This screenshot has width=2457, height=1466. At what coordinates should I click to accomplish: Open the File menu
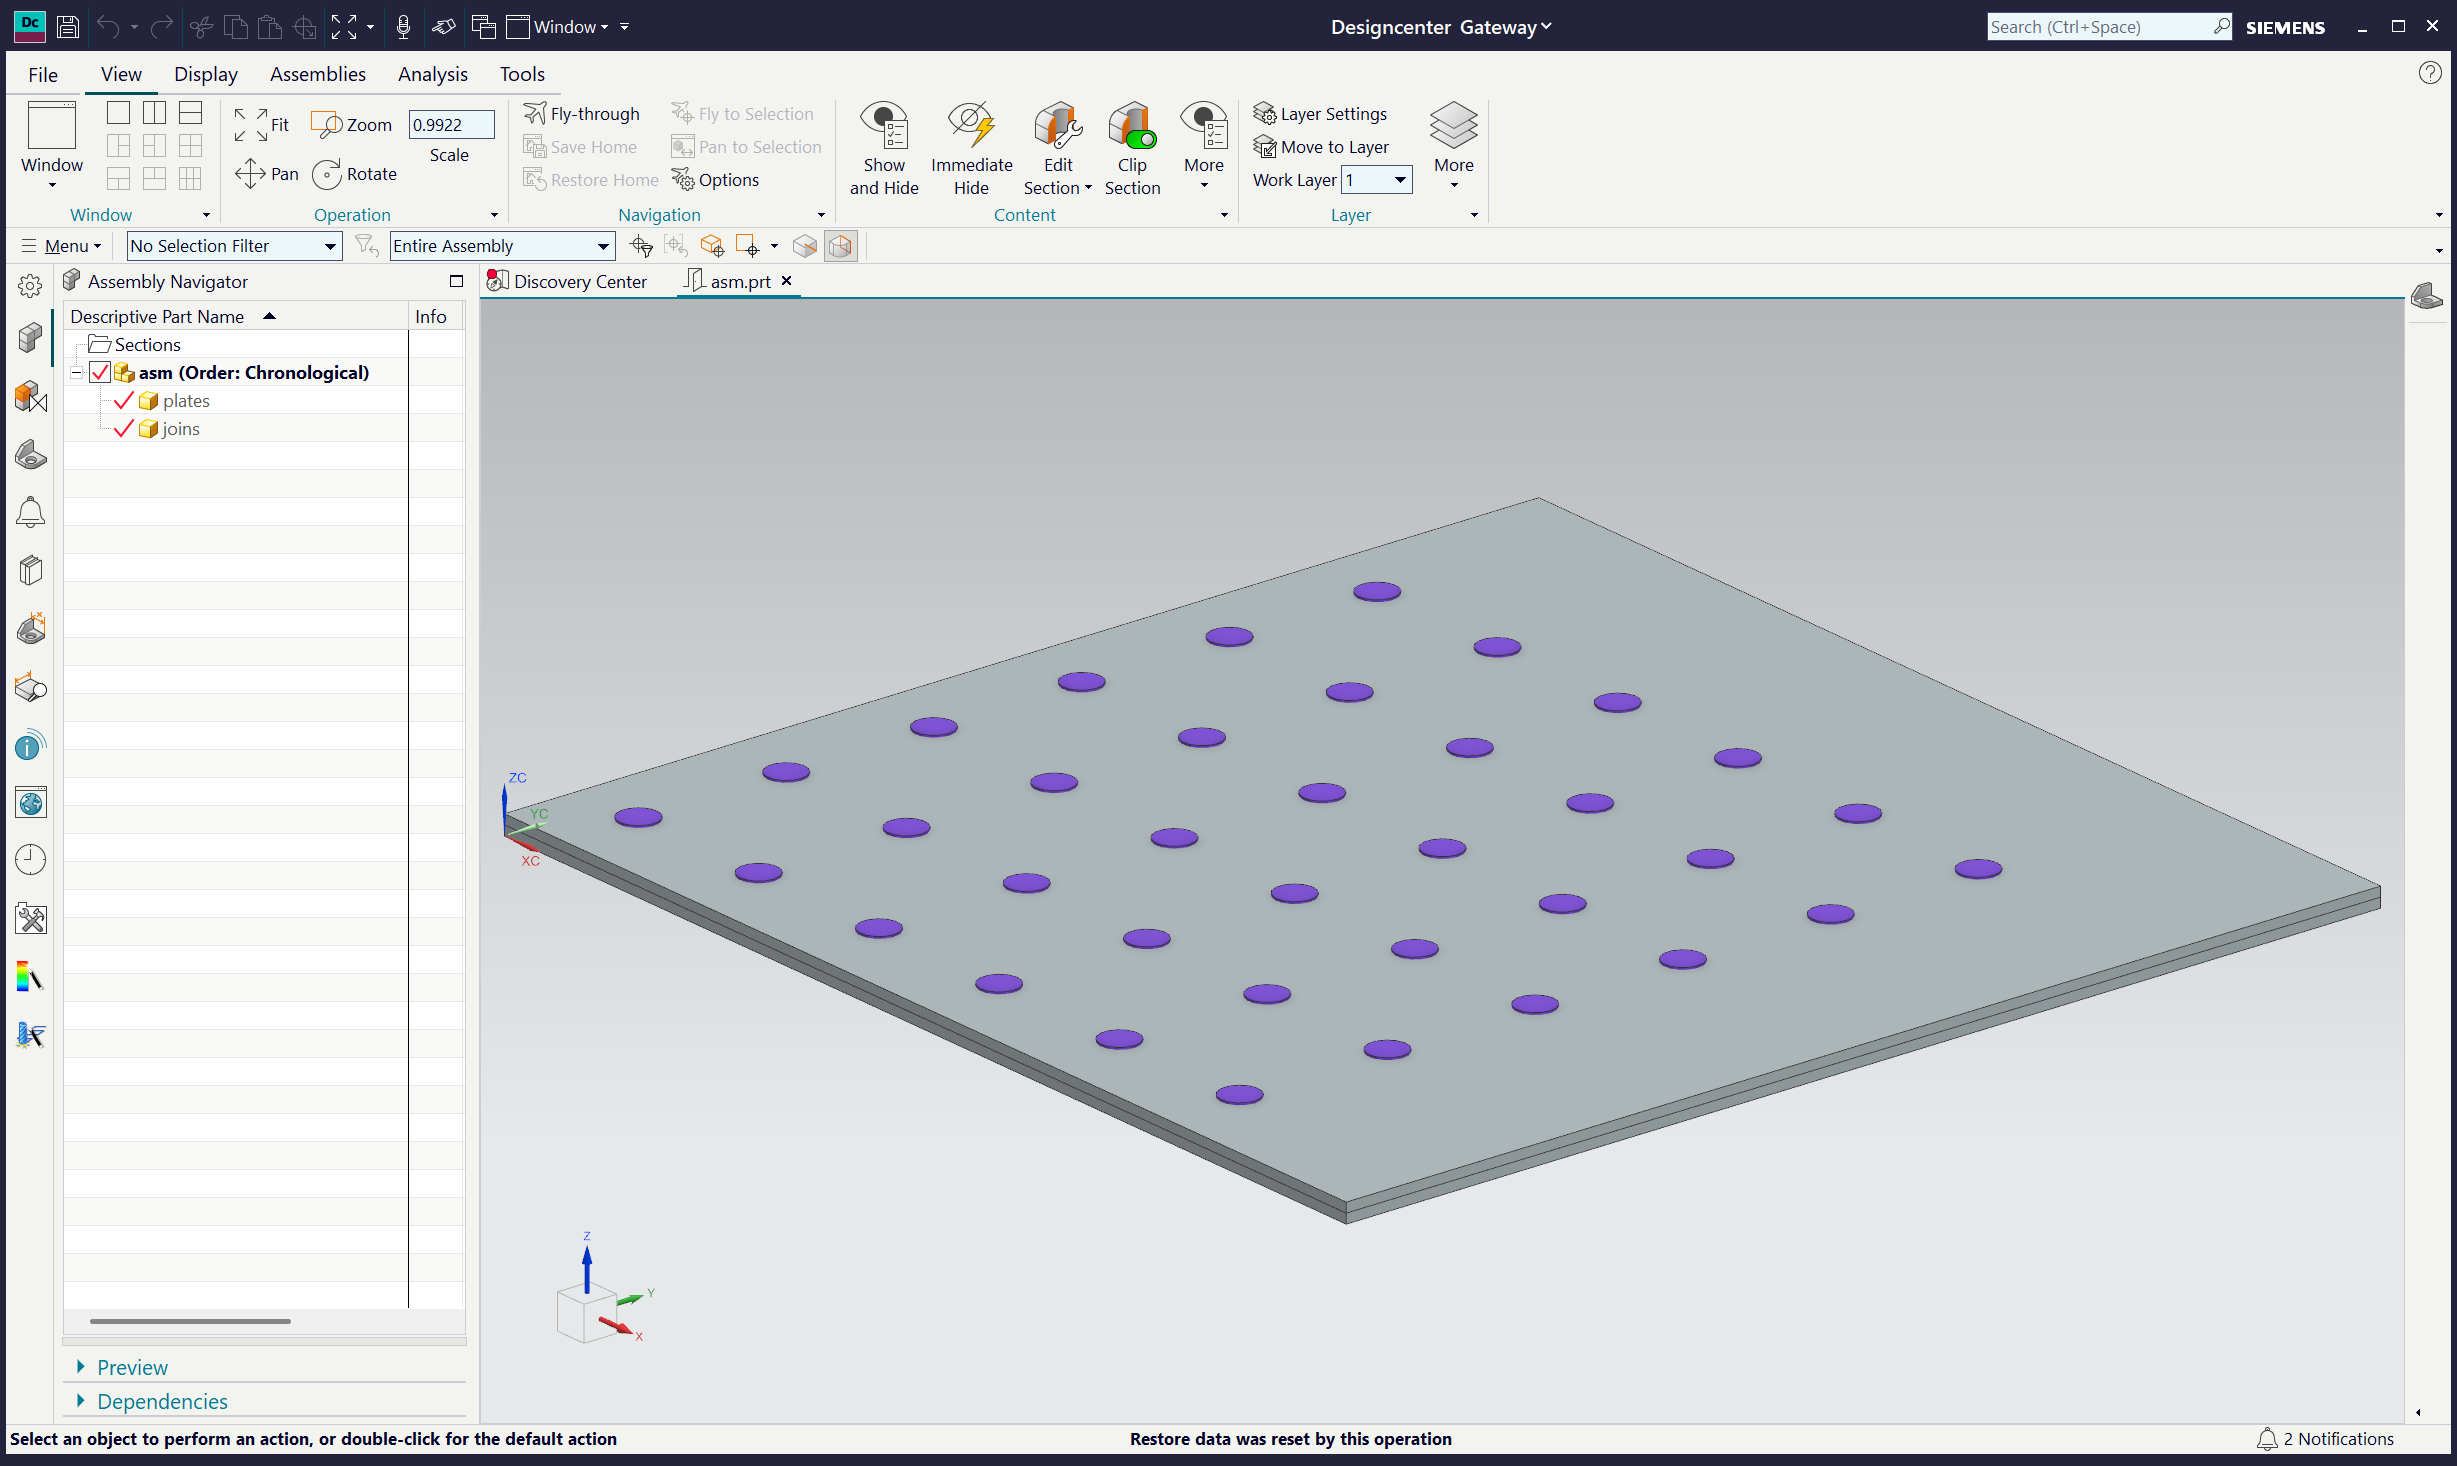click(x=43, y=74)
